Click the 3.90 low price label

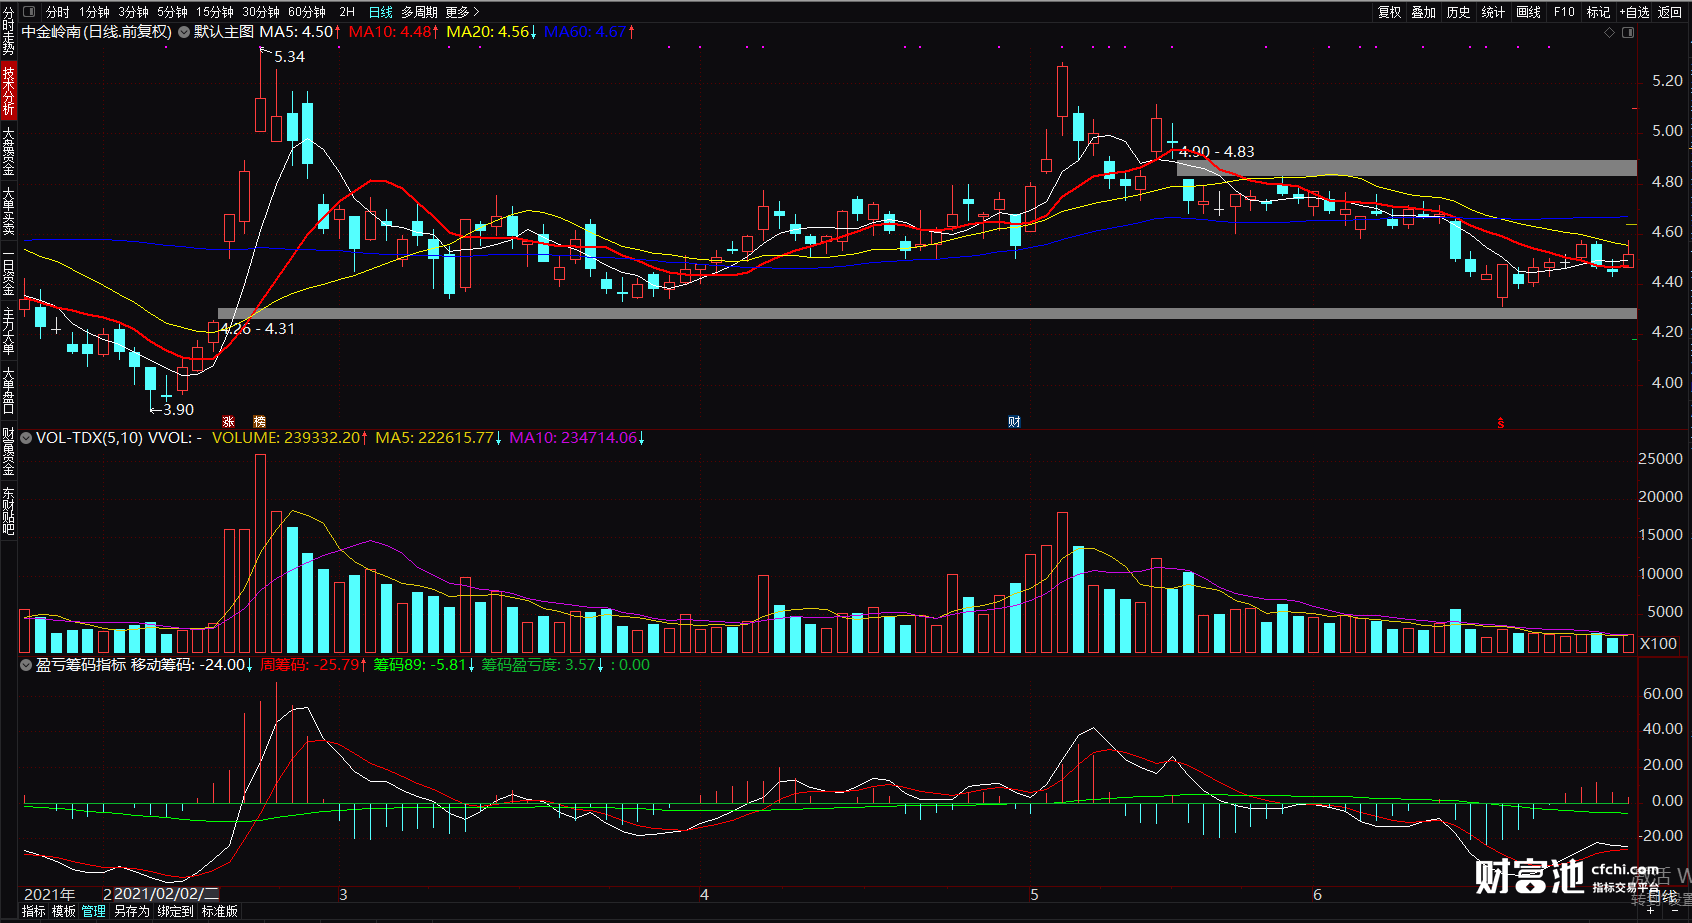tap(178, 409)
